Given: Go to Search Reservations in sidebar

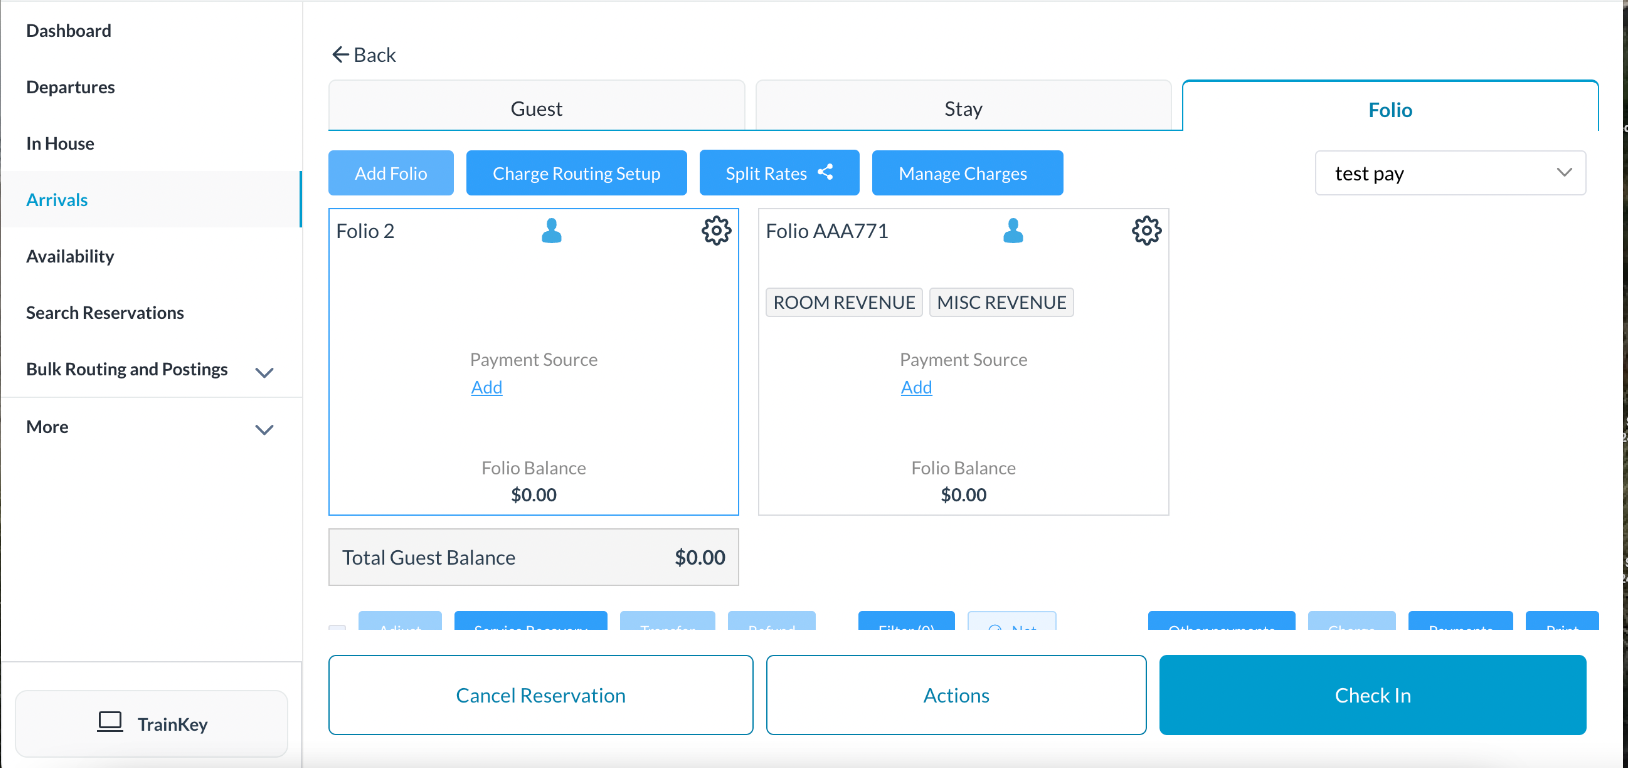Looking at the screenshot, I should pos(105,313).
